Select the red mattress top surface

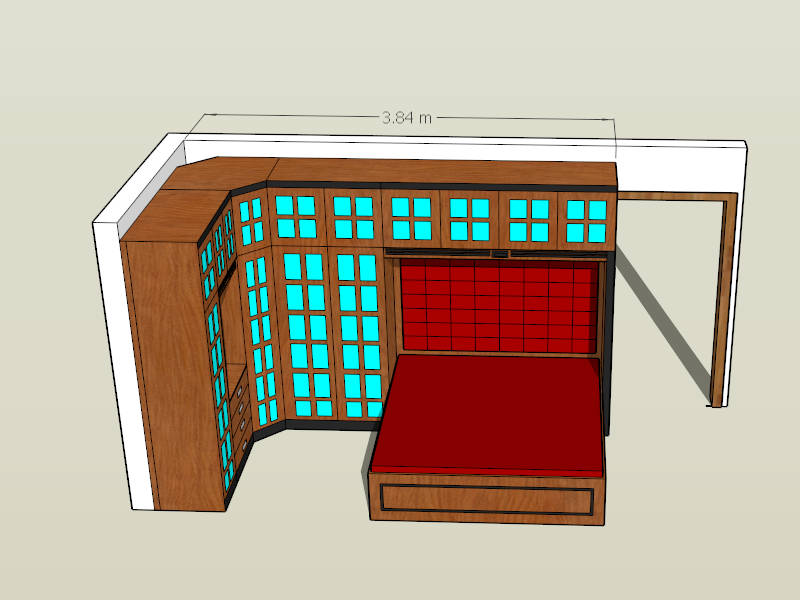point(490,410)
